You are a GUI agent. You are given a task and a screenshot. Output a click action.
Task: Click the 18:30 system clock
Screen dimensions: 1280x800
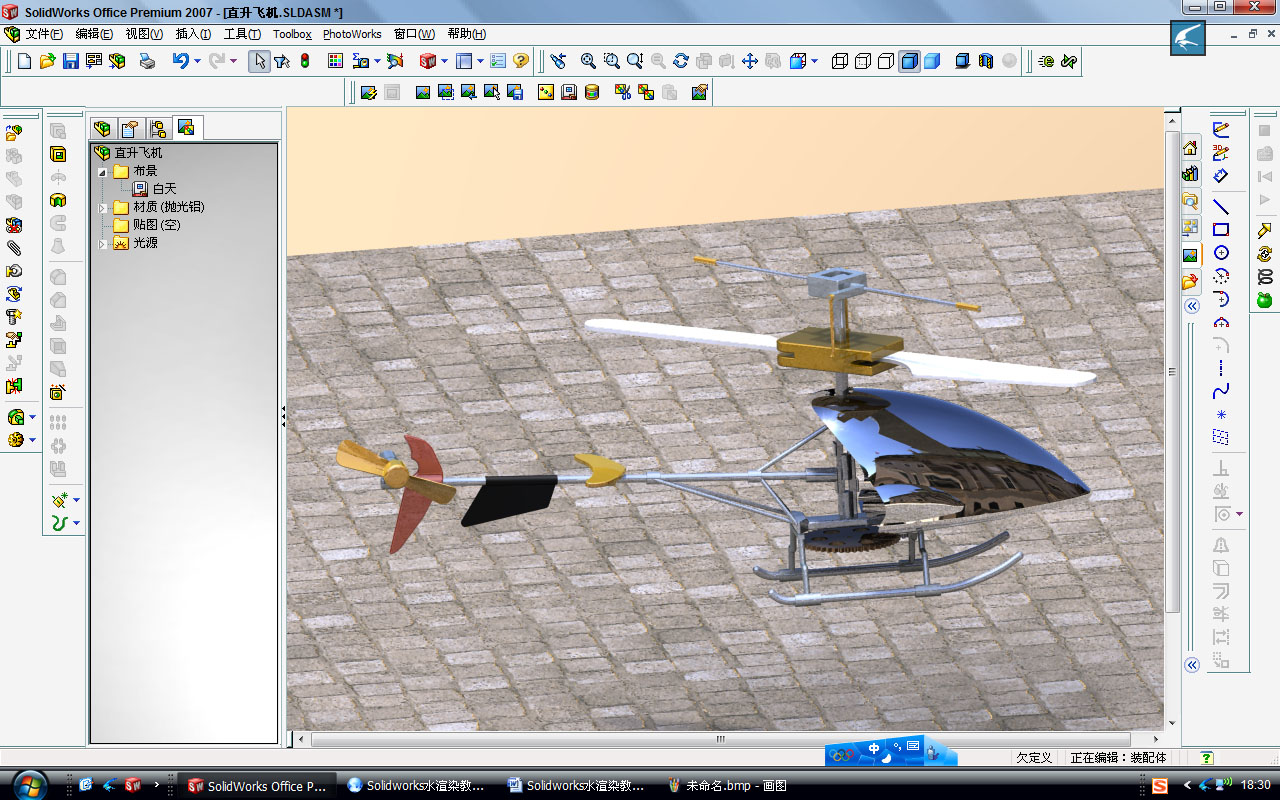1255,786
